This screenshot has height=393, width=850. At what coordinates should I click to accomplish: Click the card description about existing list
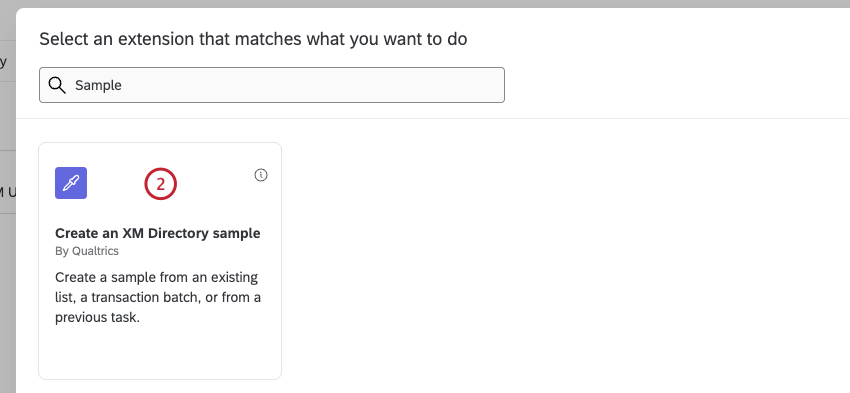coord(158,298)
